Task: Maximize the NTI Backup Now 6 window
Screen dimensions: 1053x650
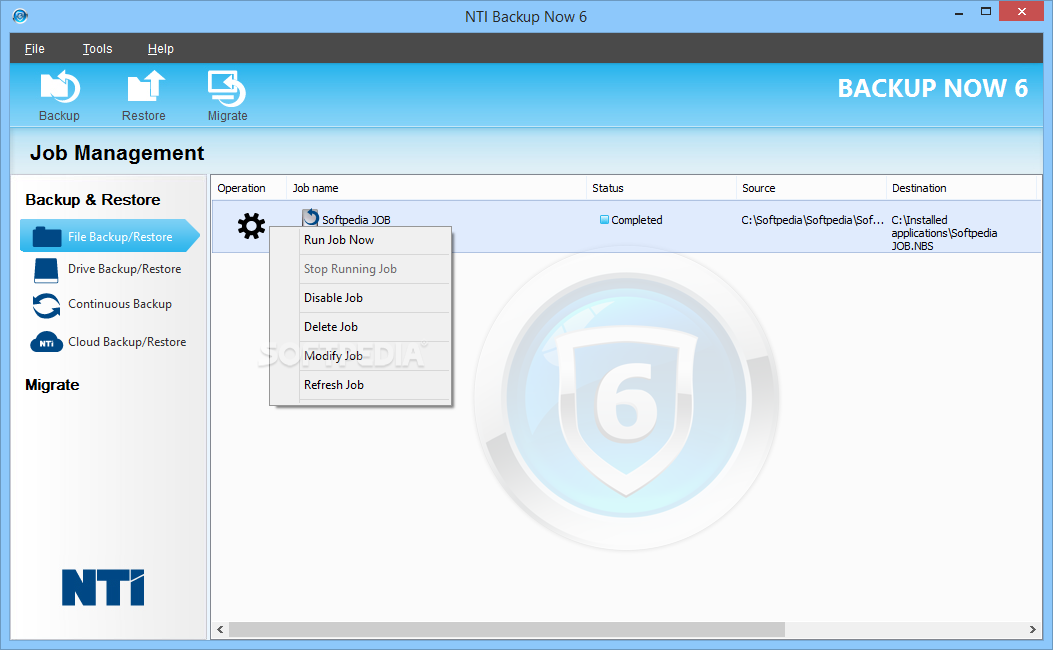Action: tap(986, 11)
